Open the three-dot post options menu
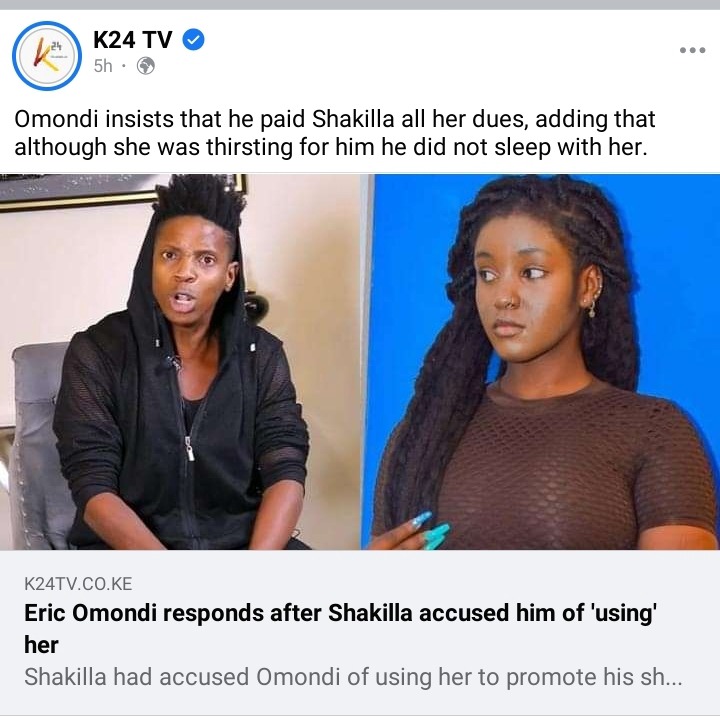720x717 pixels. pyautogui.click(x=692, y=50)
